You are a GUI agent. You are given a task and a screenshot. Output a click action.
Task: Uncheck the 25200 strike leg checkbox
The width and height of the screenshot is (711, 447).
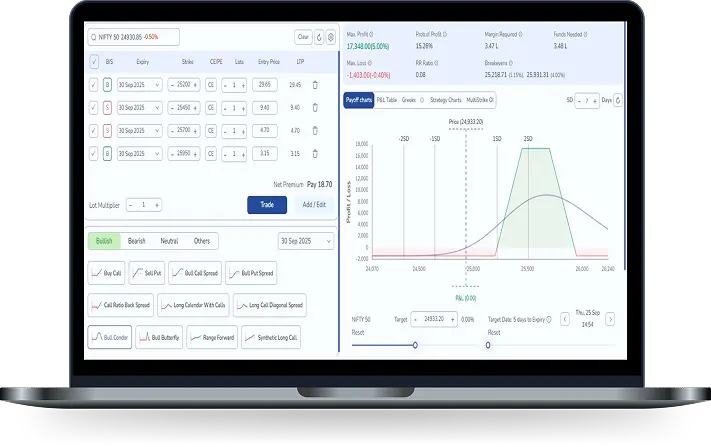pos(93,85)
